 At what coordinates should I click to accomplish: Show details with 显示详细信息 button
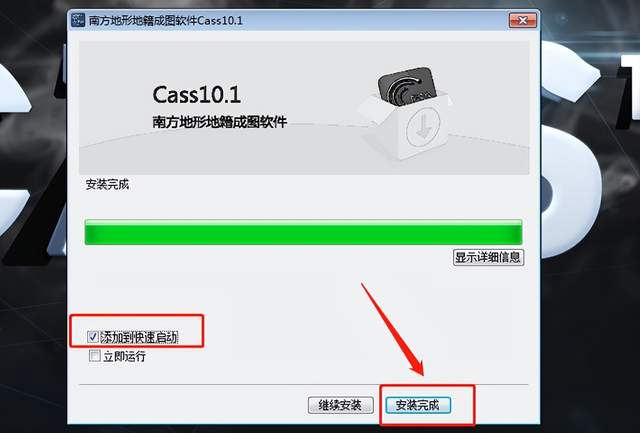488,258
